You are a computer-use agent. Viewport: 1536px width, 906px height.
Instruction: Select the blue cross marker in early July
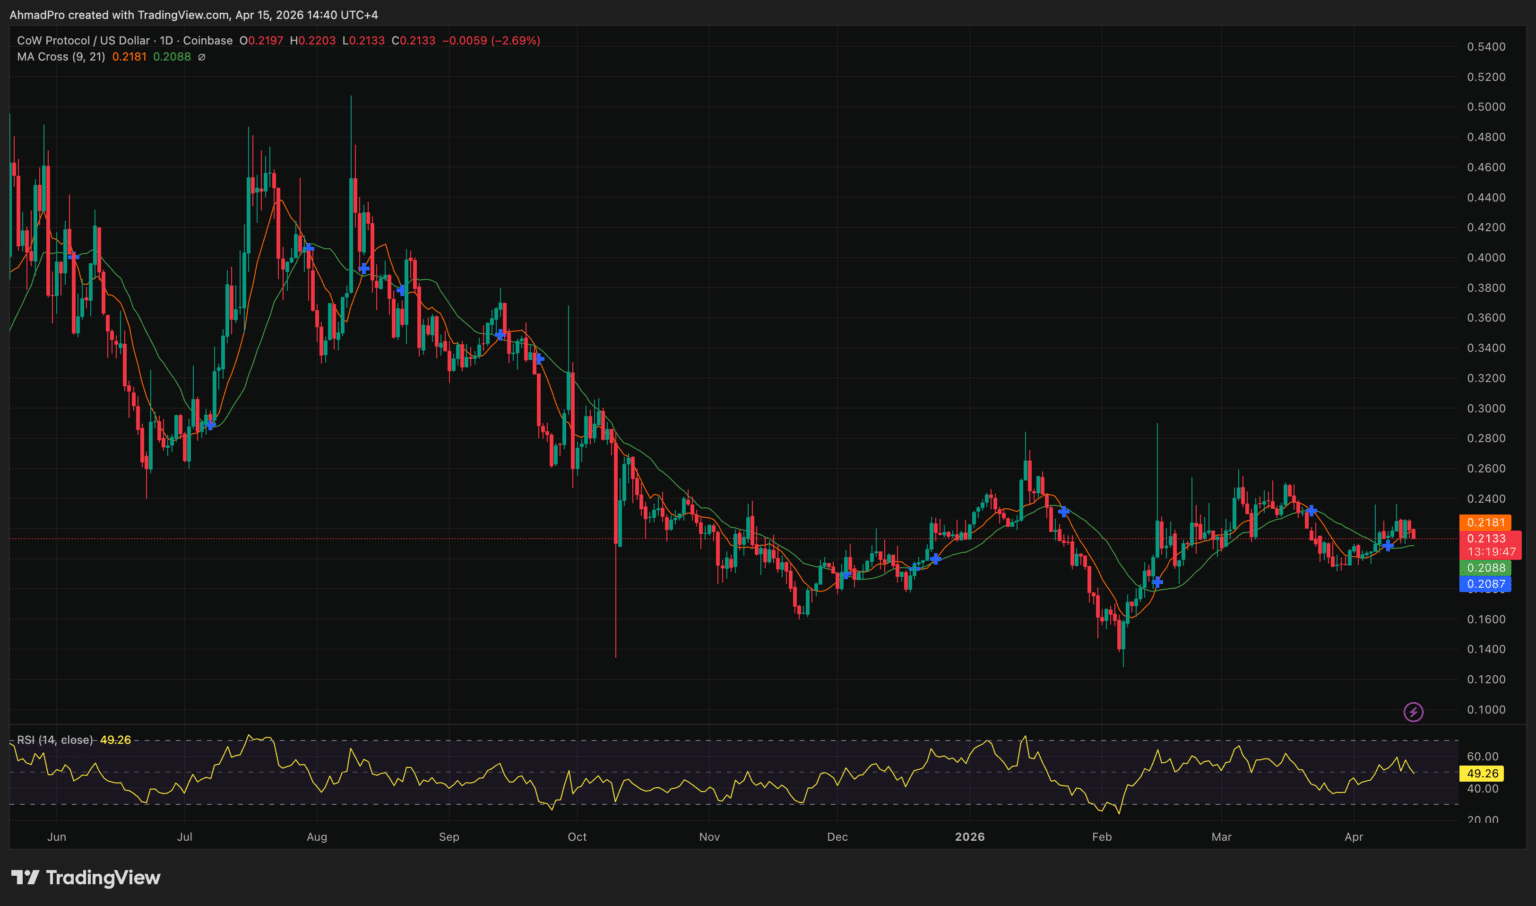[x=210, y=425]
